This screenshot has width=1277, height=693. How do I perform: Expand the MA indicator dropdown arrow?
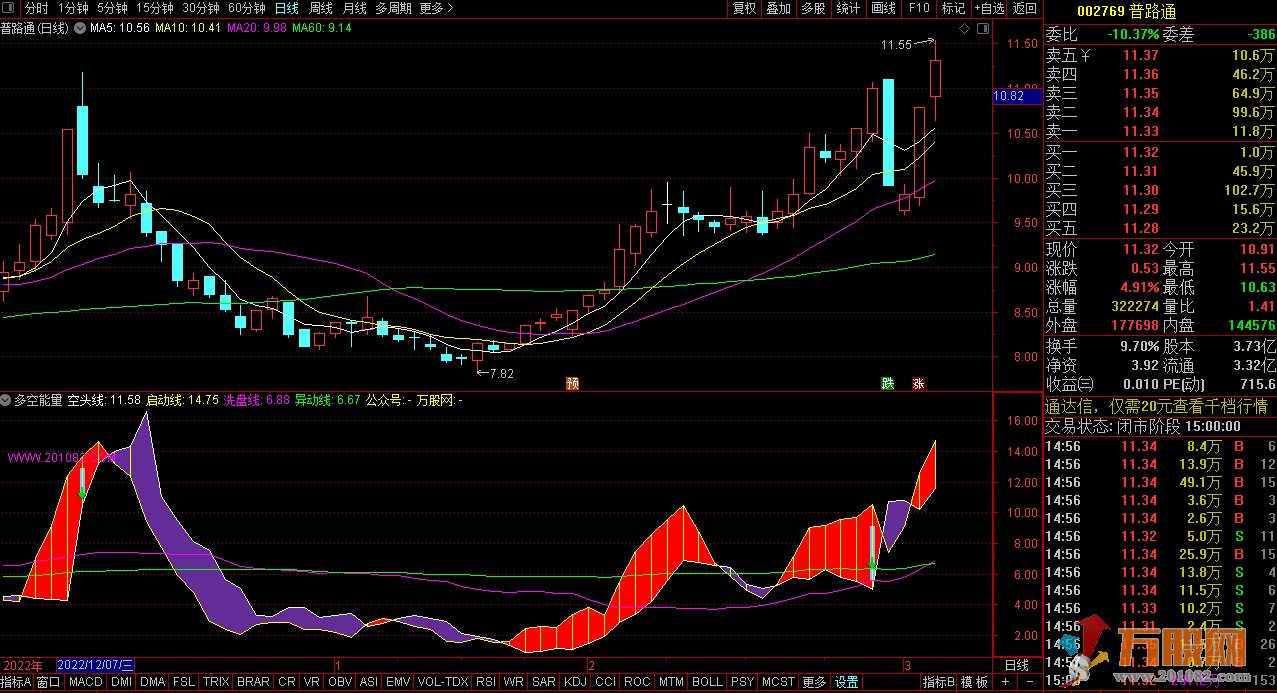click(x=81, y=28)
